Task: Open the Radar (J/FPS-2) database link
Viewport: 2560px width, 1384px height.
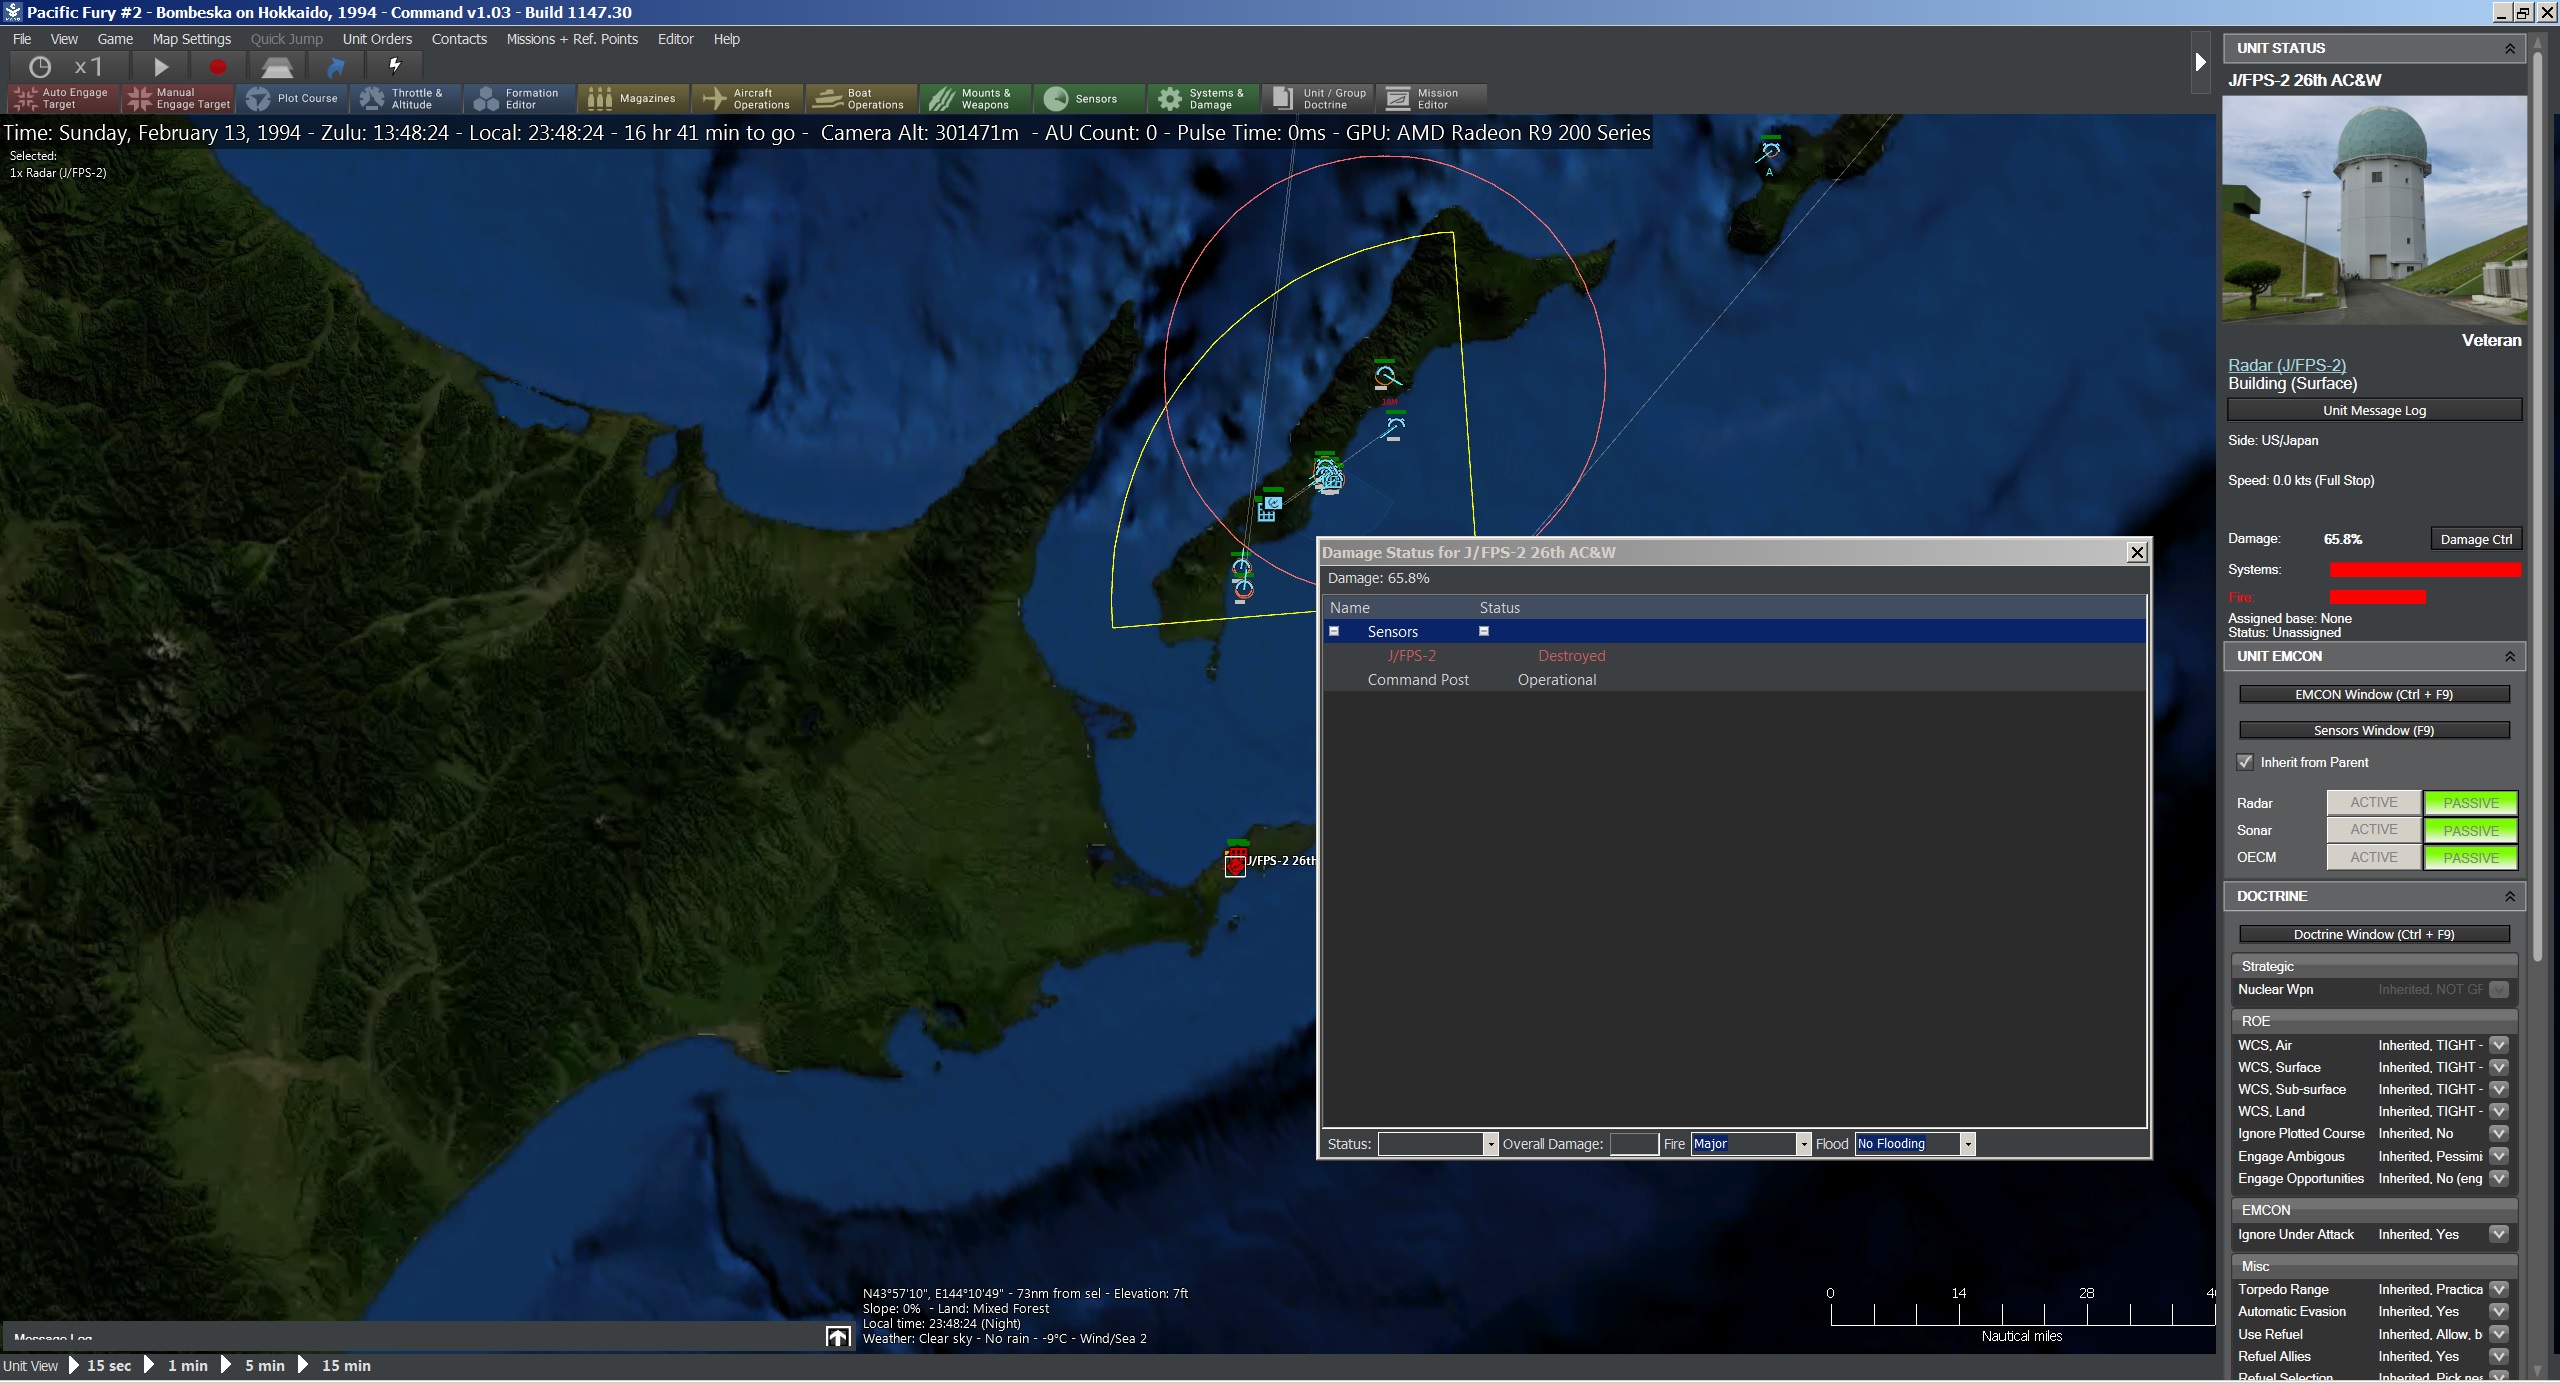Action: [x=2287, y=365]
